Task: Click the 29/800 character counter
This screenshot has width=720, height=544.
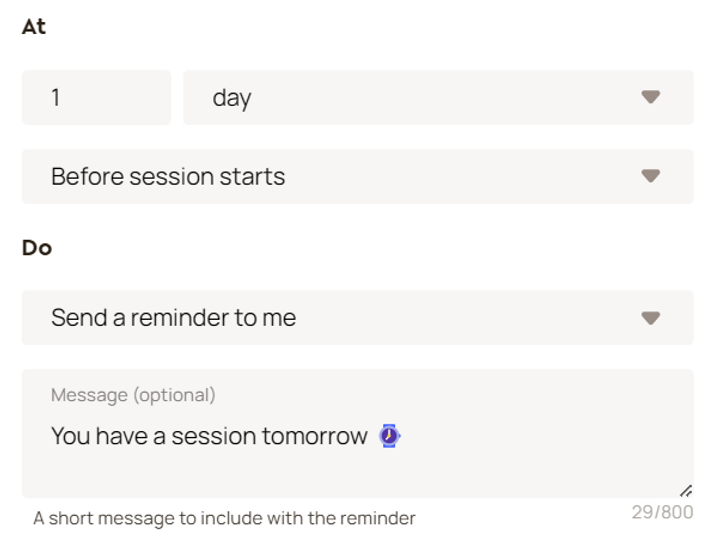Action: tap(662, 513)
